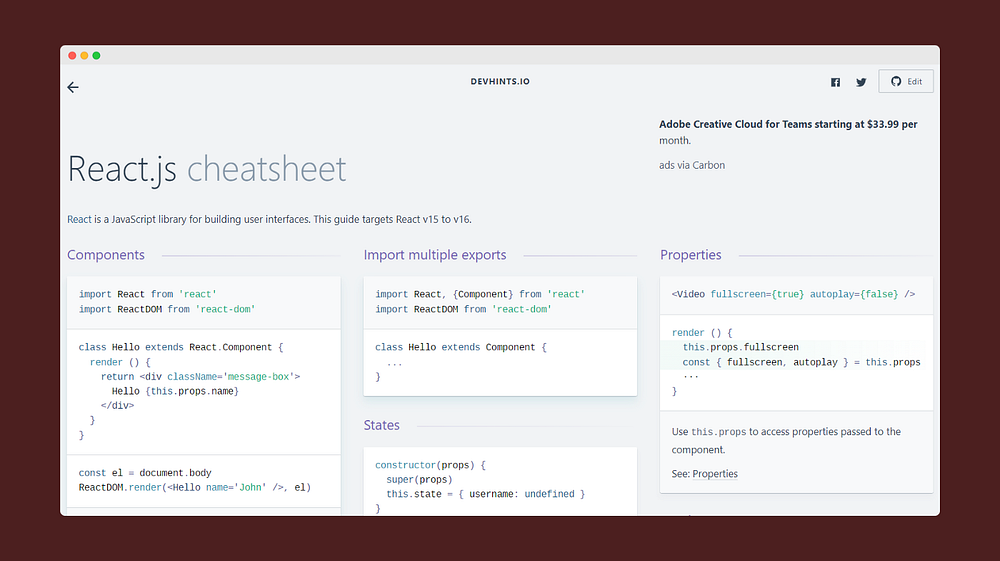Maximize the window with the green button

96,55
